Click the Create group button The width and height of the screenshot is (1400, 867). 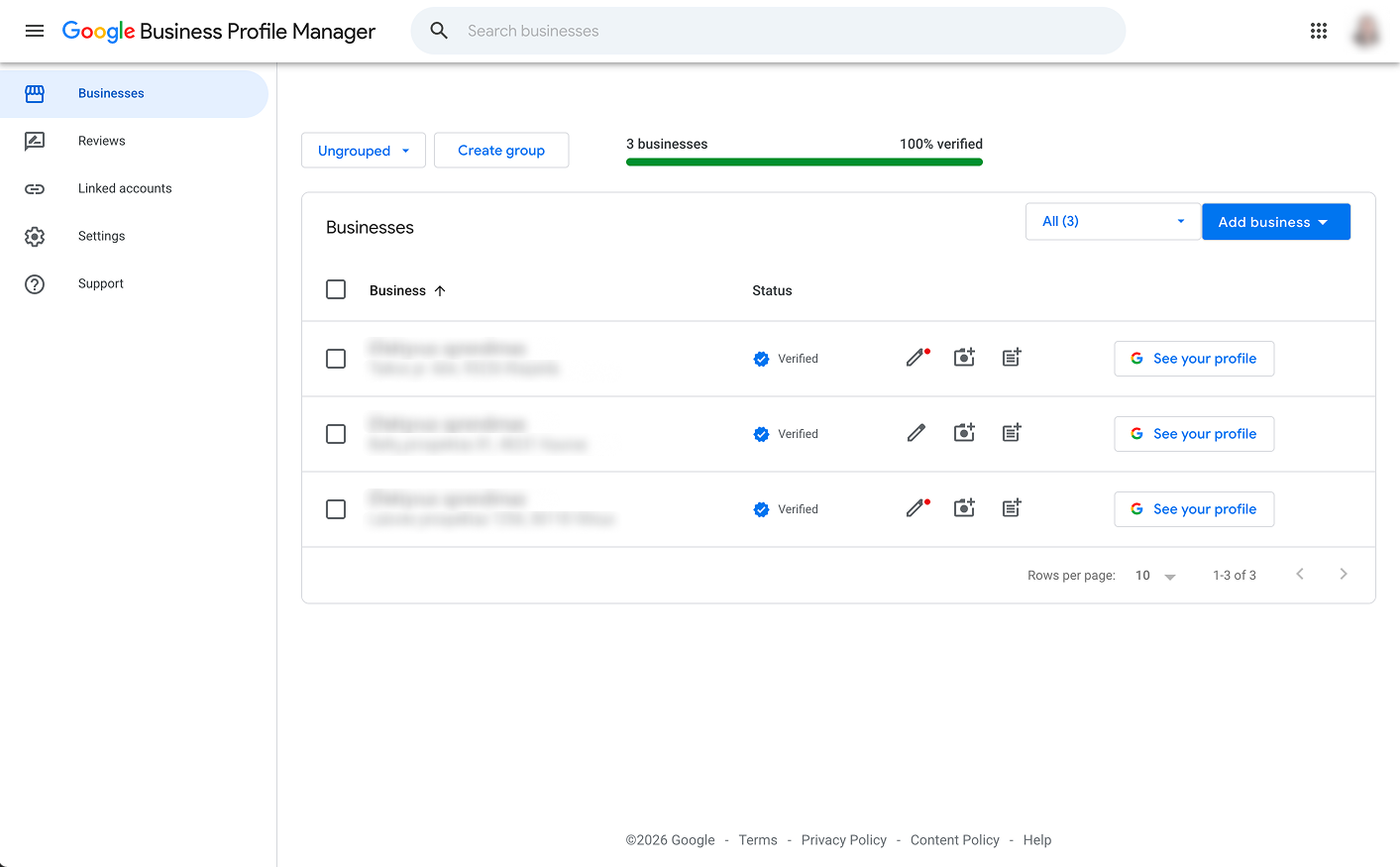click(502, 151)
